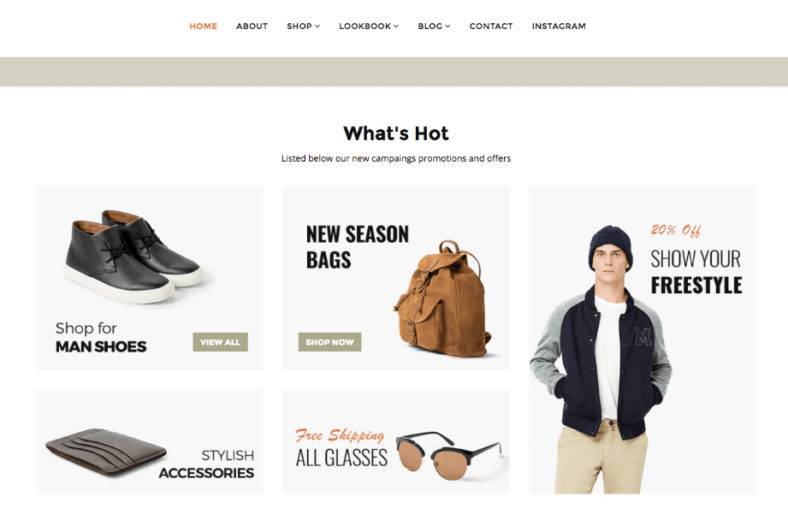The width and height of the screenshot is (788, 514).
Task: Expand the Shop dropdown menu
Action: click(x=303, y=26)
